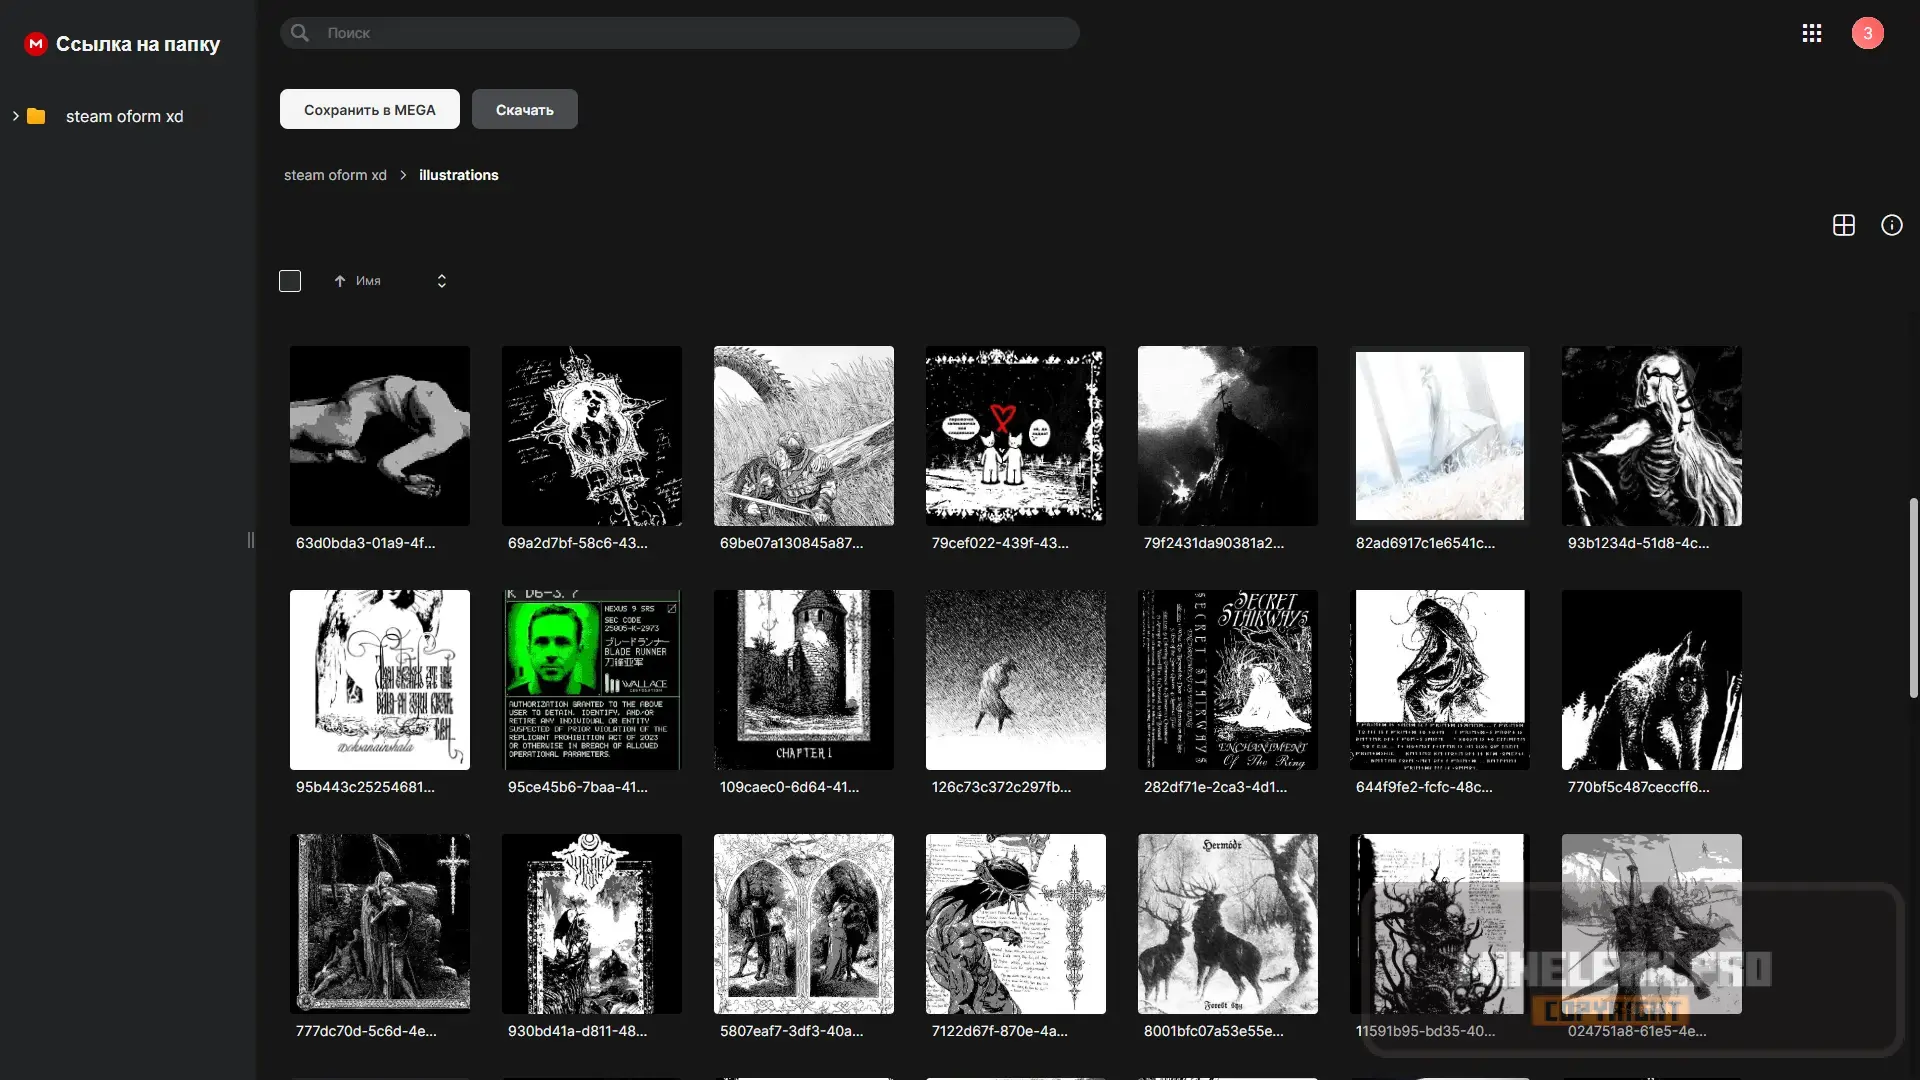Image resolution: width=1920 pixels, height=1080 pixels.
Task: Open thumbnail 82ad6917c1e6541c...
Action: [1440, 436]
